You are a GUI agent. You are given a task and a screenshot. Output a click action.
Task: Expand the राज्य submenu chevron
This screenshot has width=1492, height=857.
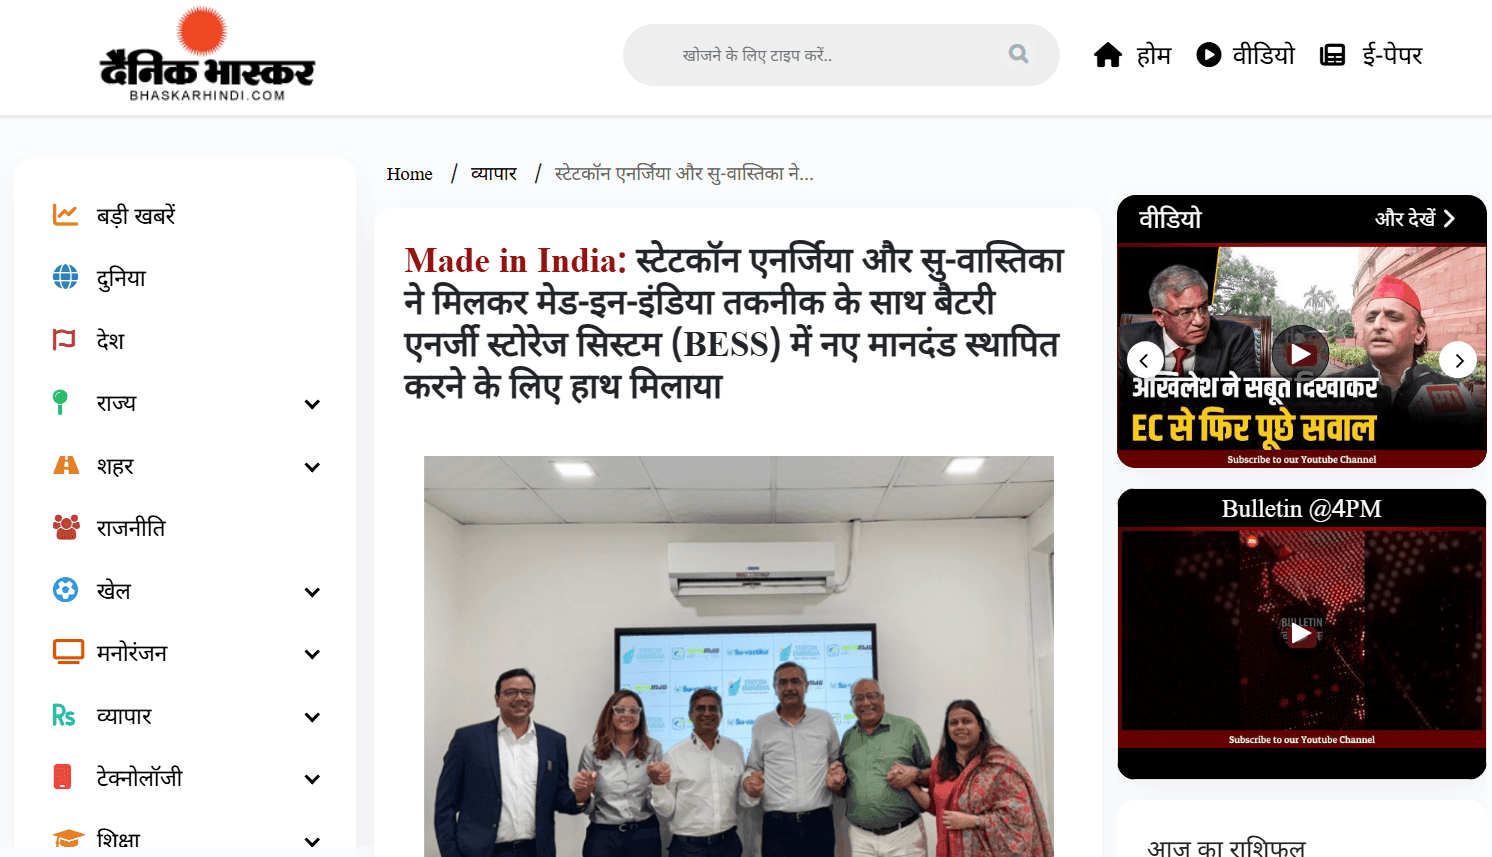pos(312,404)
